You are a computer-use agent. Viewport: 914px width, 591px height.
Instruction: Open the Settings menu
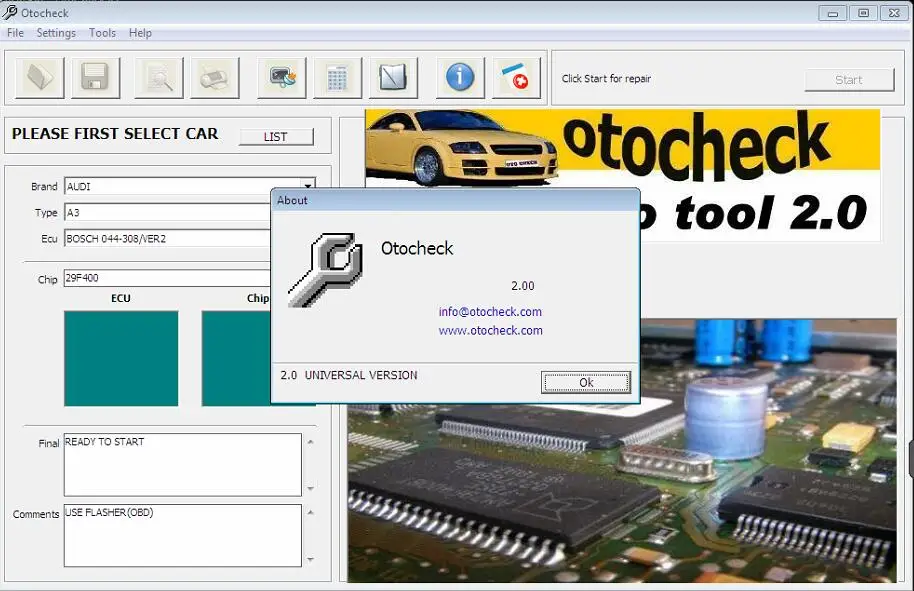click(x=56, y=33)
